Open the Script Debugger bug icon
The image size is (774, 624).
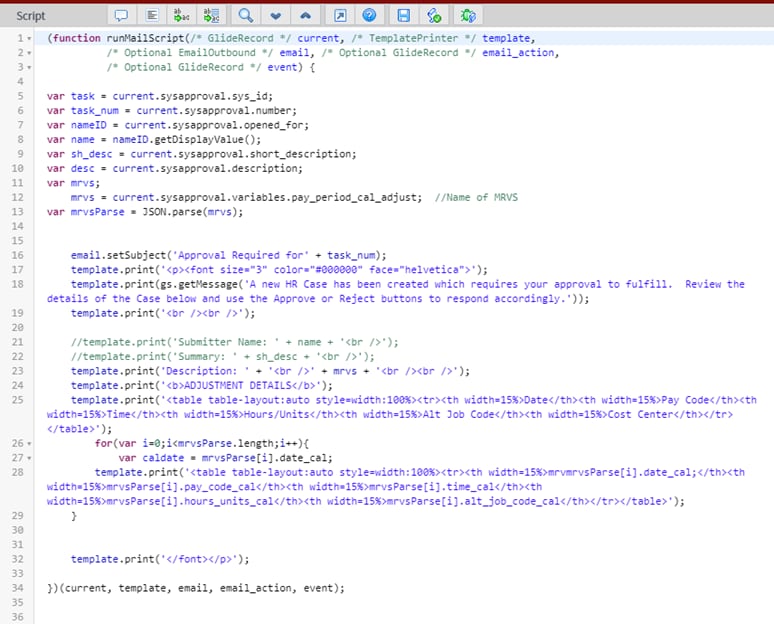pyautogui.click(x=467, y=15)
